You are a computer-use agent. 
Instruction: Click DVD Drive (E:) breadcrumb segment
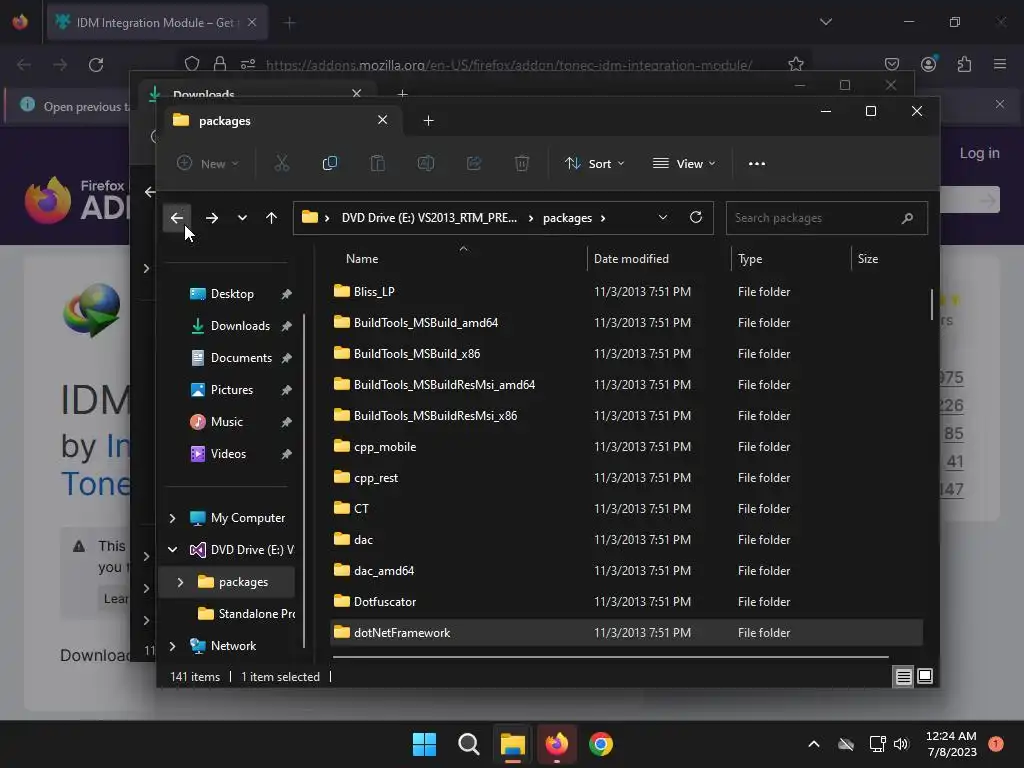pos(429,218)
